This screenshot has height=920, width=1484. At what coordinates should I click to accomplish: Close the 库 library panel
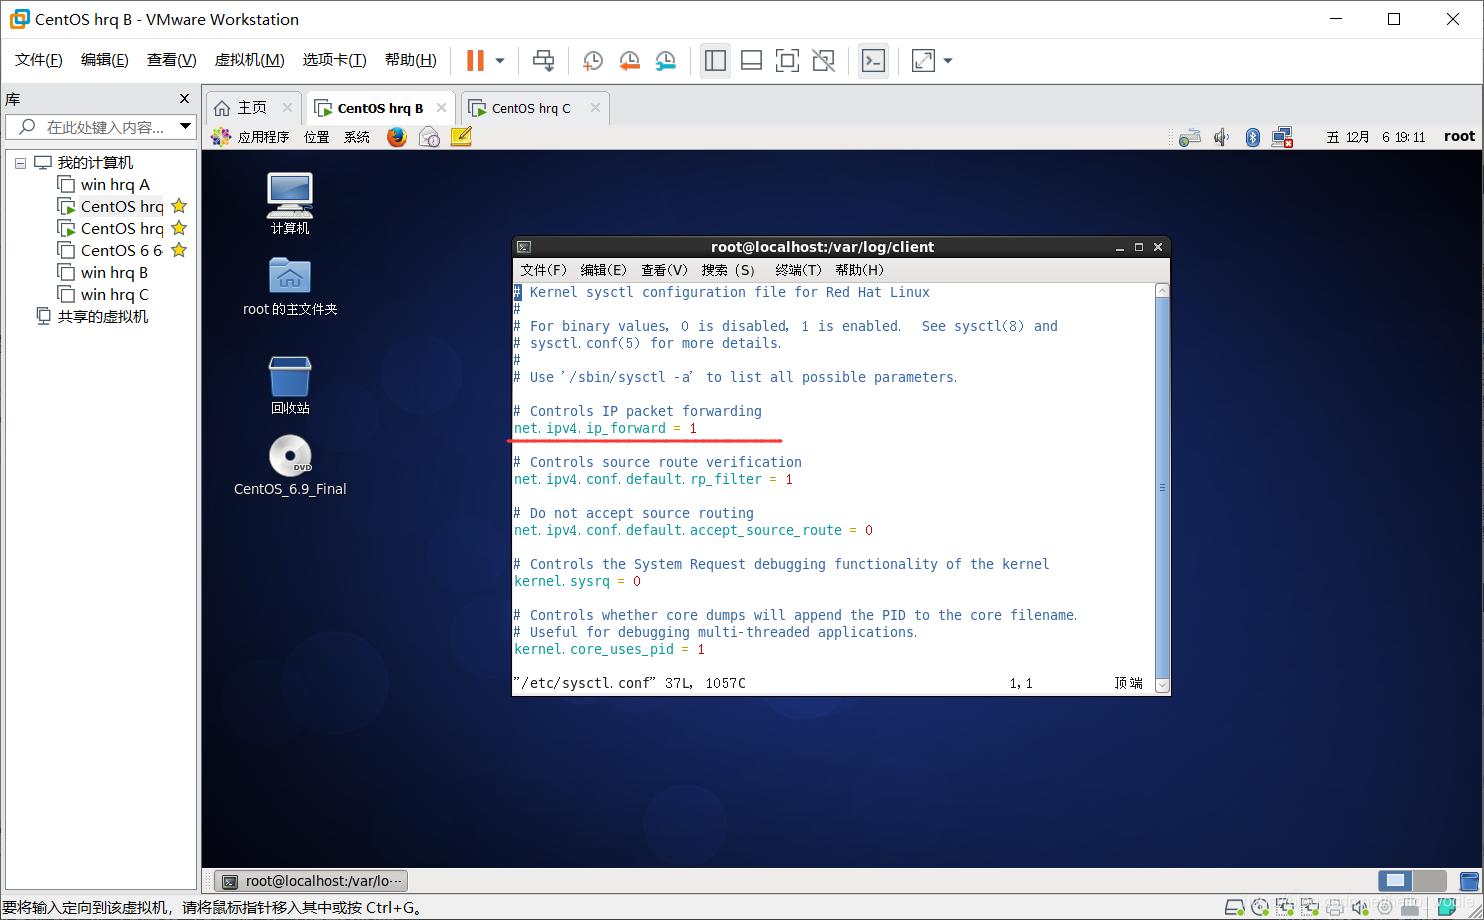tap(184, 99)
